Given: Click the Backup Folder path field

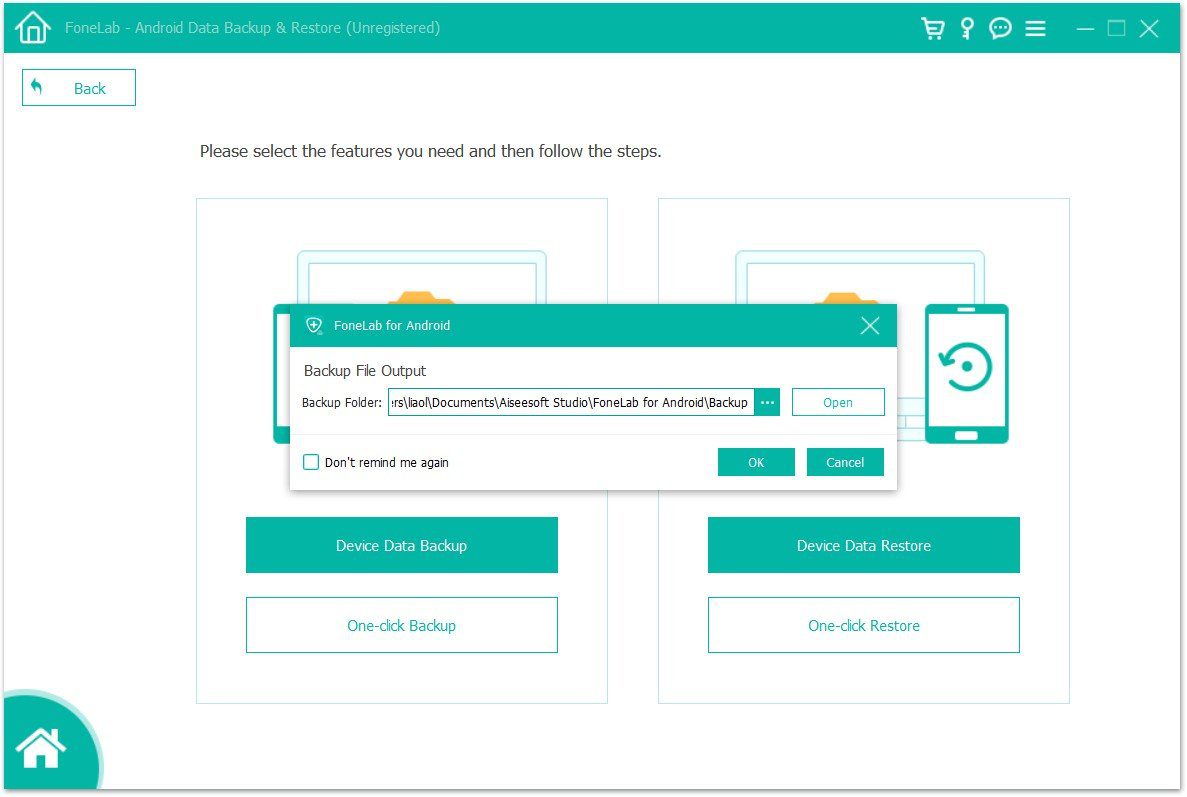Looking at the screenshot, I should [x=571, y=402].
